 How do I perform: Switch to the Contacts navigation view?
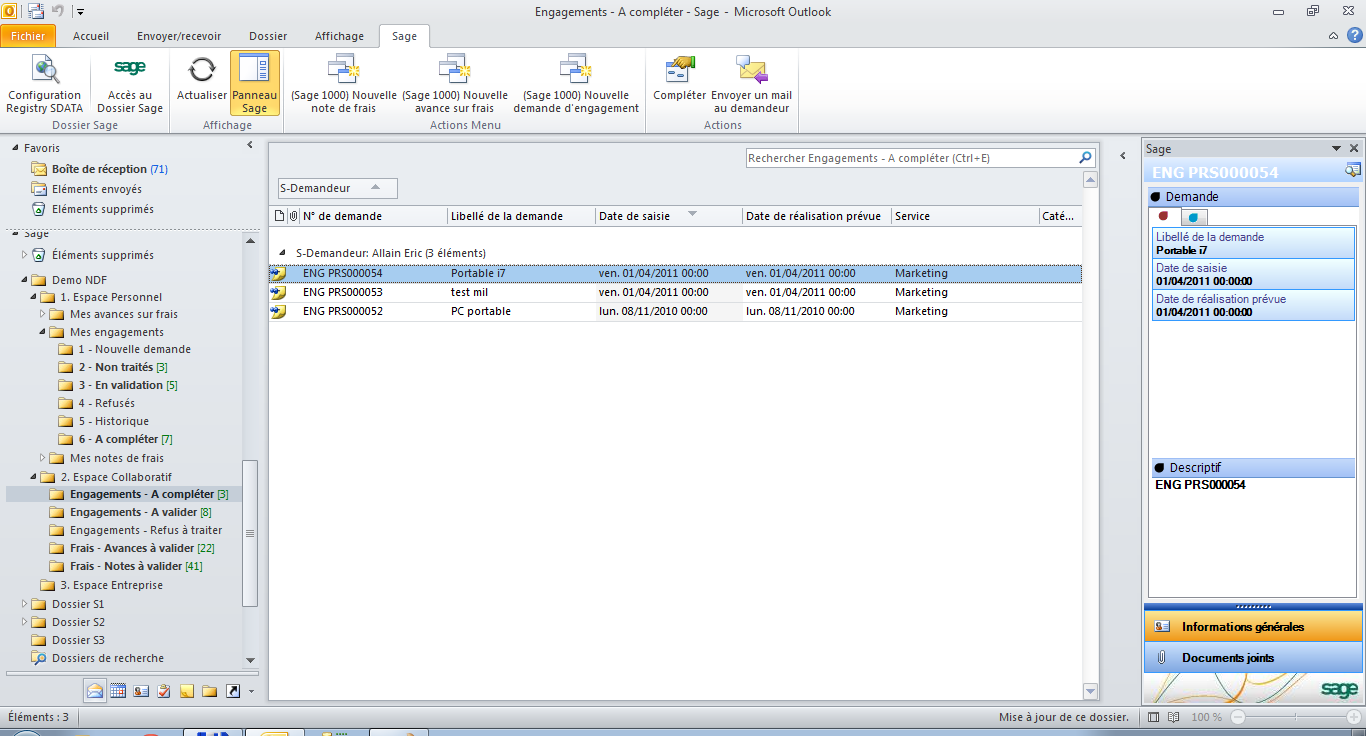[x=141, y=690]
